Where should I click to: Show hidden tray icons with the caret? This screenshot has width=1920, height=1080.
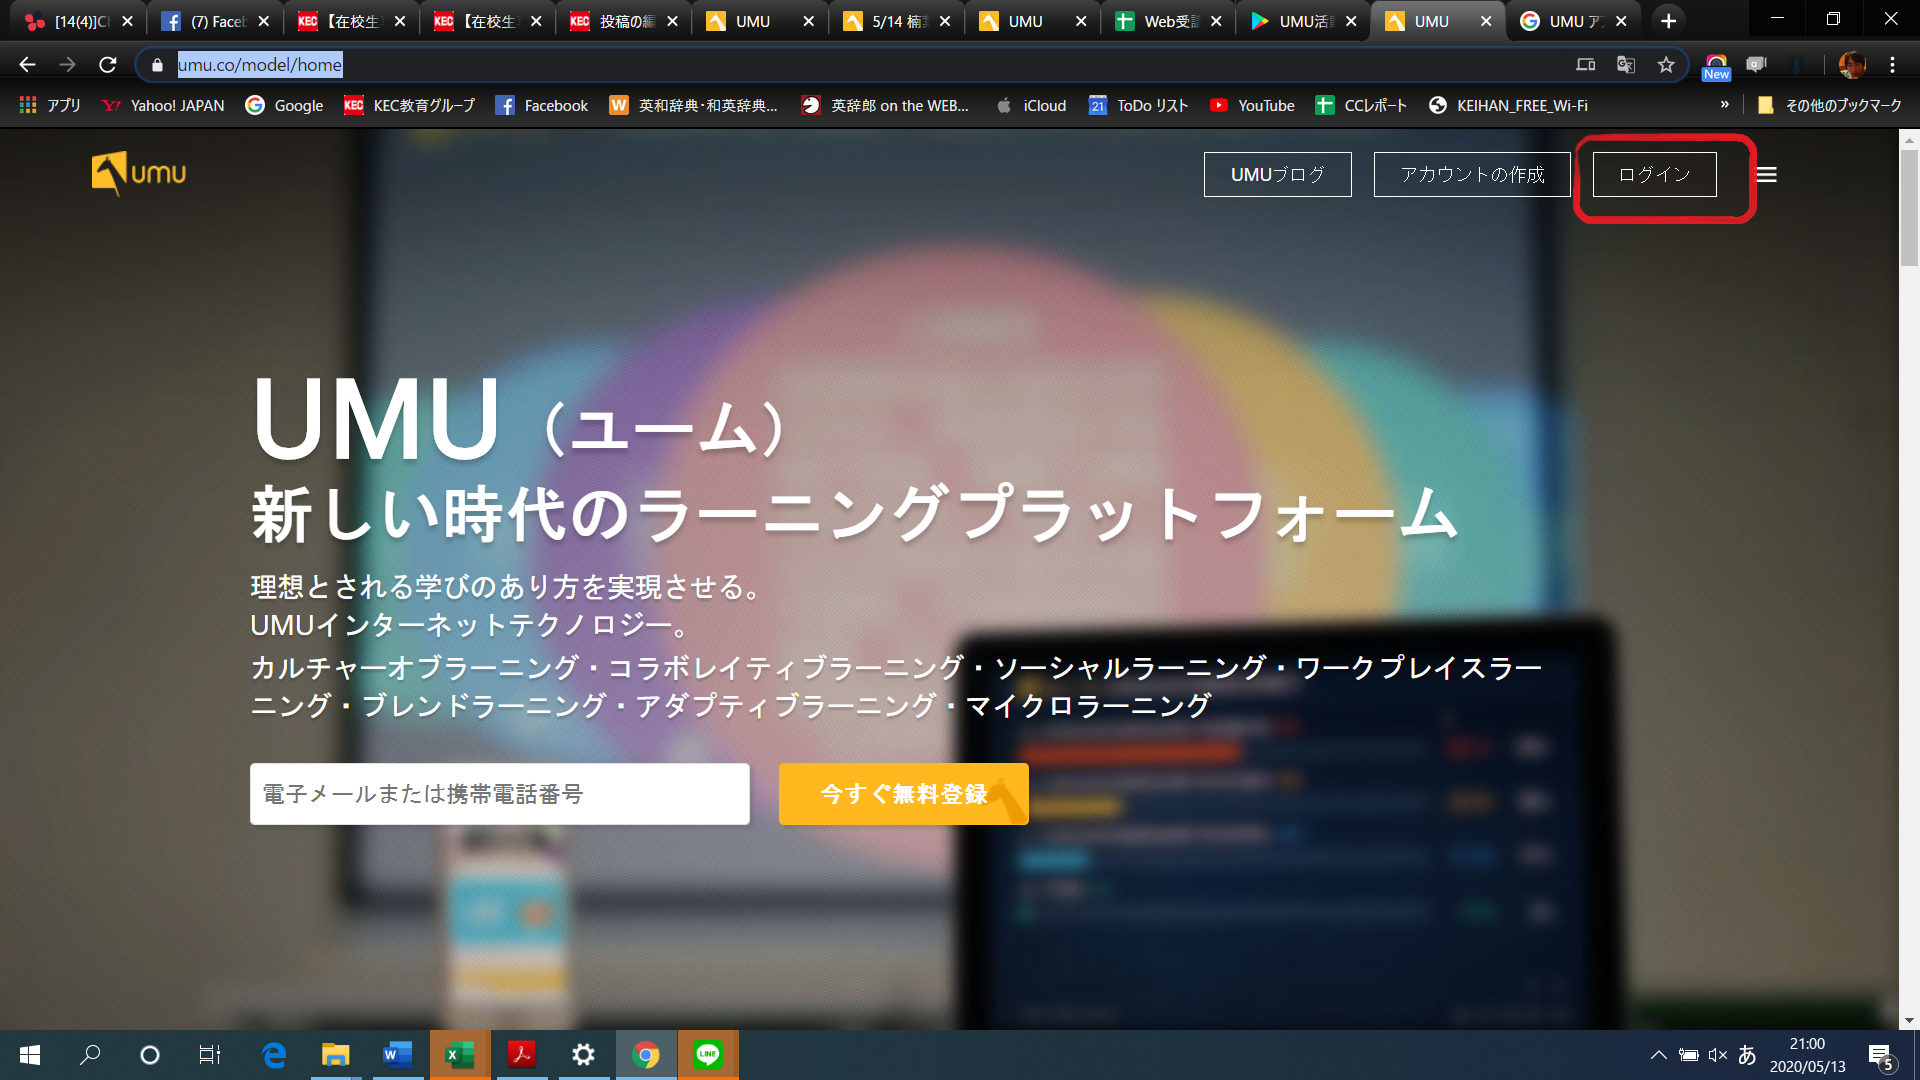click(1658, 1055)
